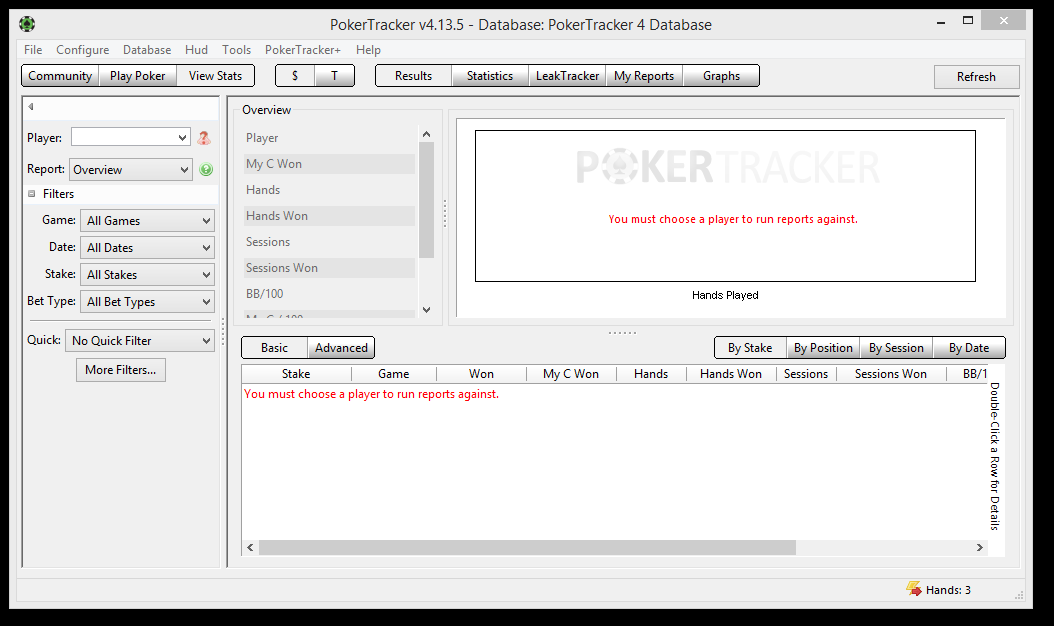This screenshot has width=1054, height=626.
Task: Click the report table horizontal scrollbar thumb
Action: [x=528, y=547]
